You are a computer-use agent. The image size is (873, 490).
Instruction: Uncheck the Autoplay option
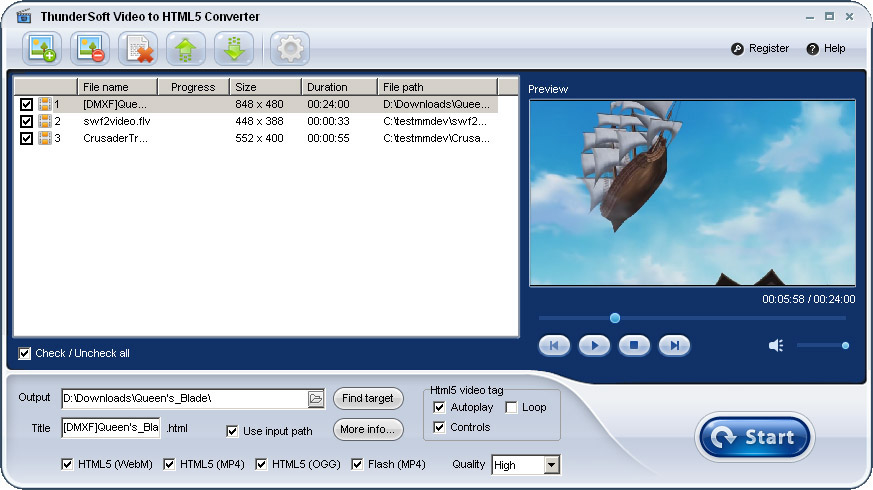click(439, 407)
